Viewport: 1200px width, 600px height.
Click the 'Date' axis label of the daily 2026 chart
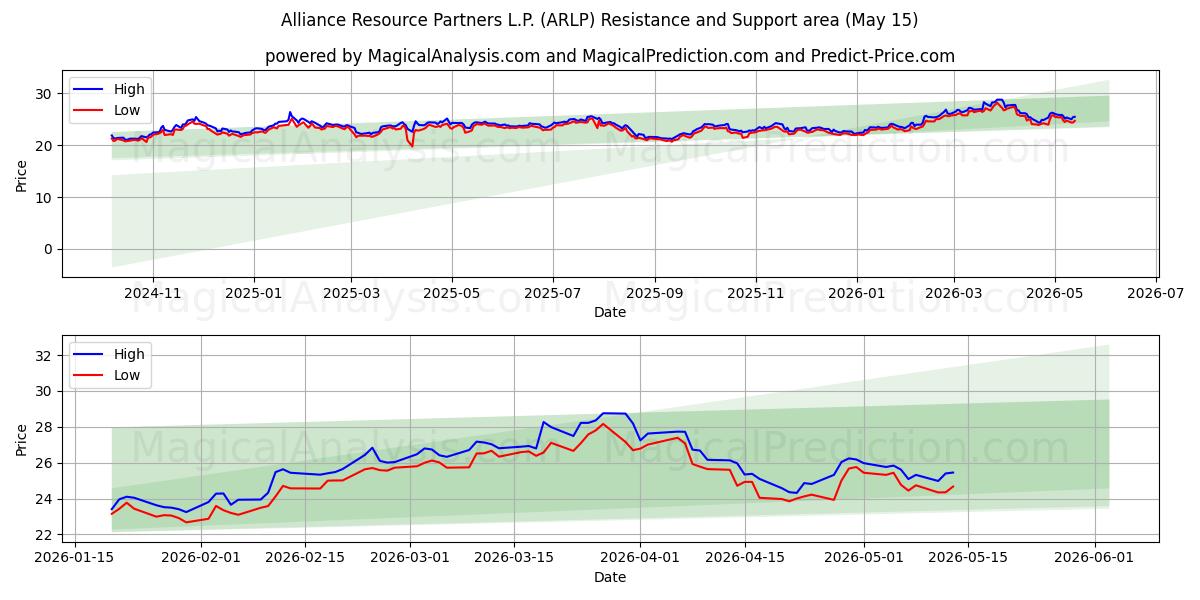pyautogui.click(x=610, y=577)
